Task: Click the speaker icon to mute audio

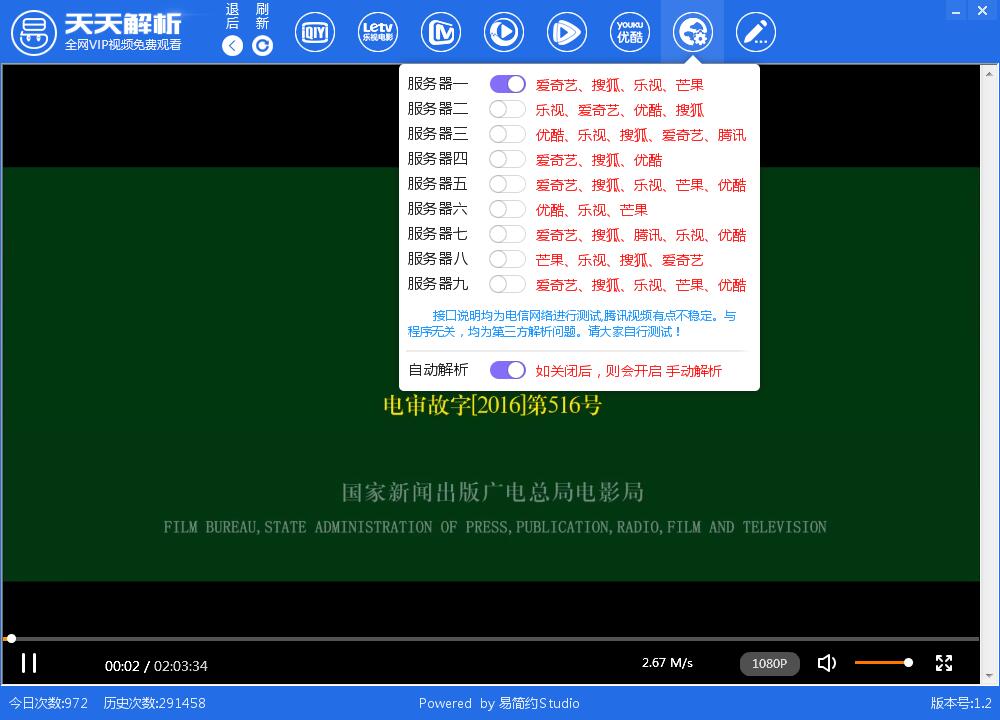Action: pos(828,662)
